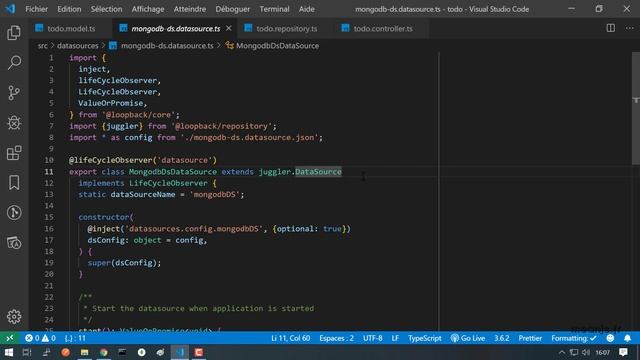
Task: Click '@loopback/repository' import string
Action: pyautogui.click(x=222, y=126)
